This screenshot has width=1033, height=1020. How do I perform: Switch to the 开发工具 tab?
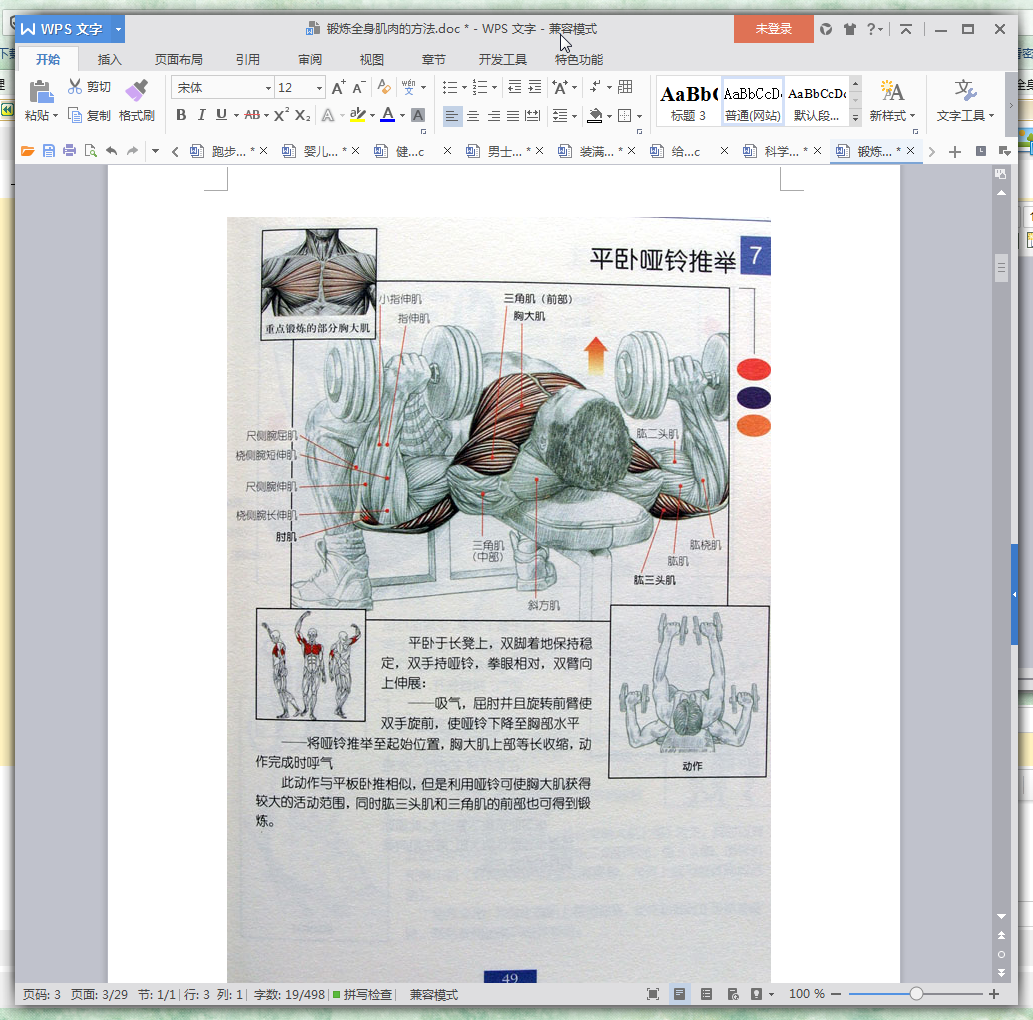pos(503,59)
